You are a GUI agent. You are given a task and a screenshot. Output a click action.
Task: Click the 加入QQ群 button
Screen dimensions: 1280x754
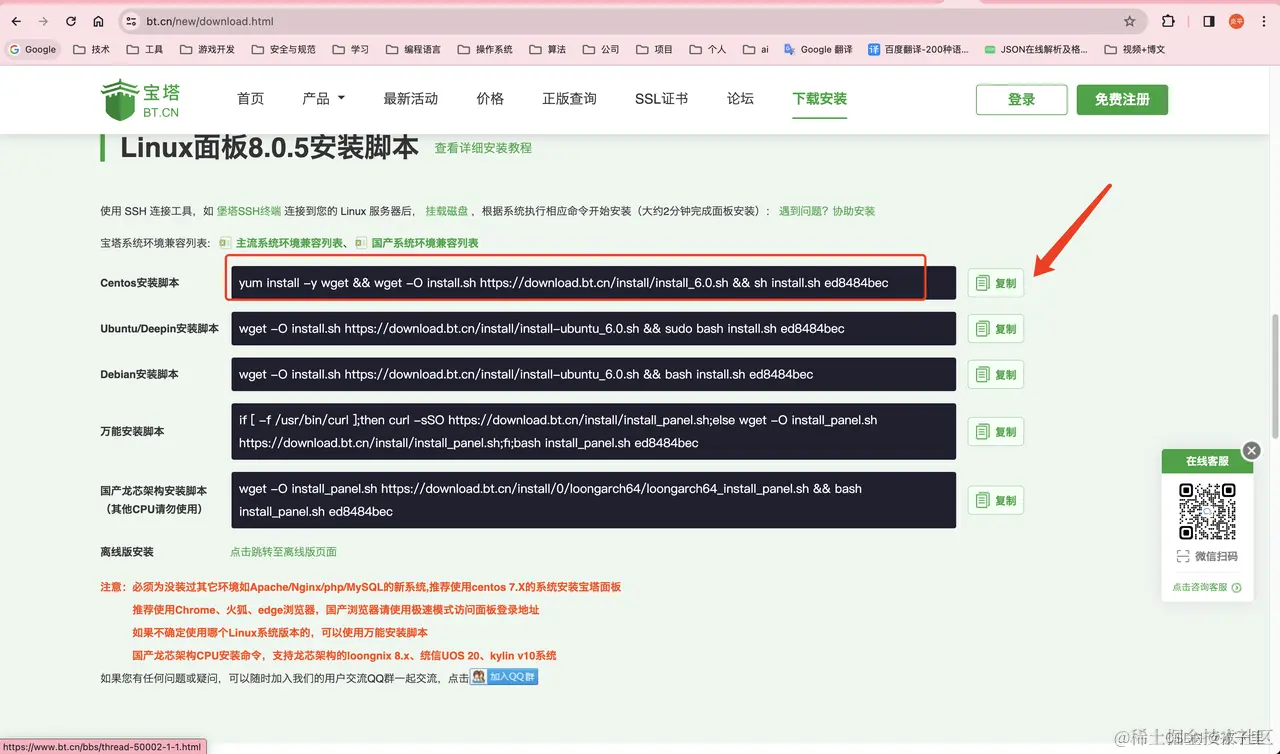click(x=504, y=677)
